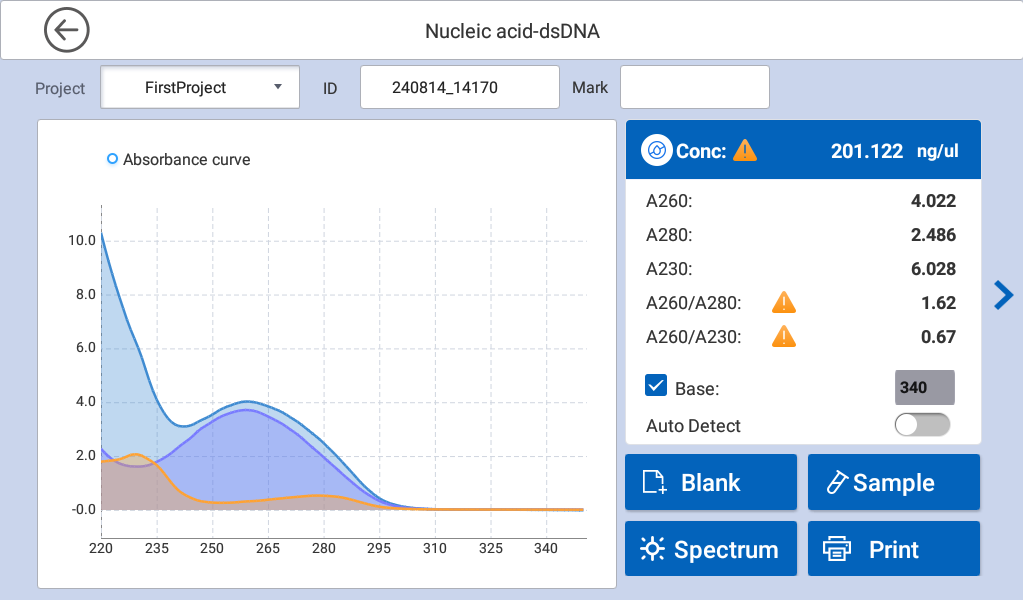Expand next panel with right chevron
1023x601 pixels.
[x=1004, y=295]
